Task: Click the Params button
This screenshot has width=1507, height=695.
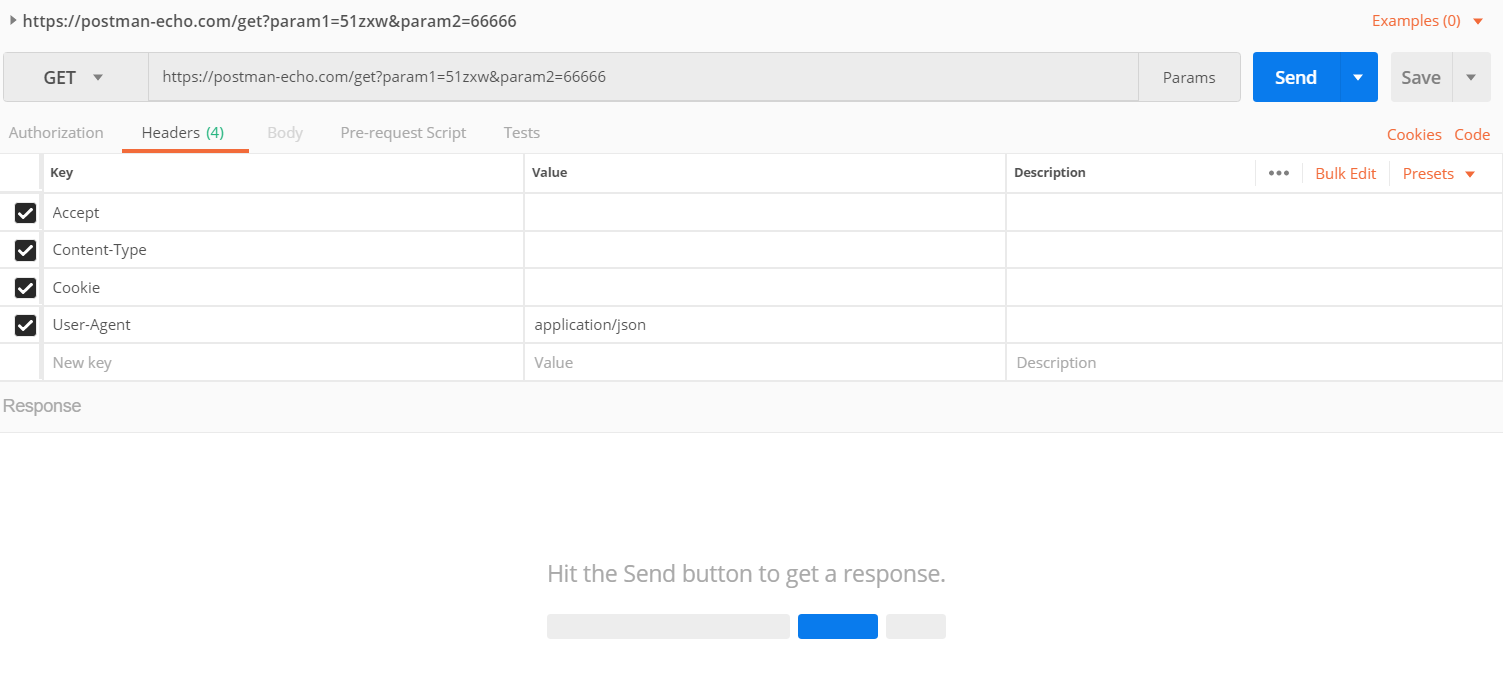Action: [x=1189, y=77]
